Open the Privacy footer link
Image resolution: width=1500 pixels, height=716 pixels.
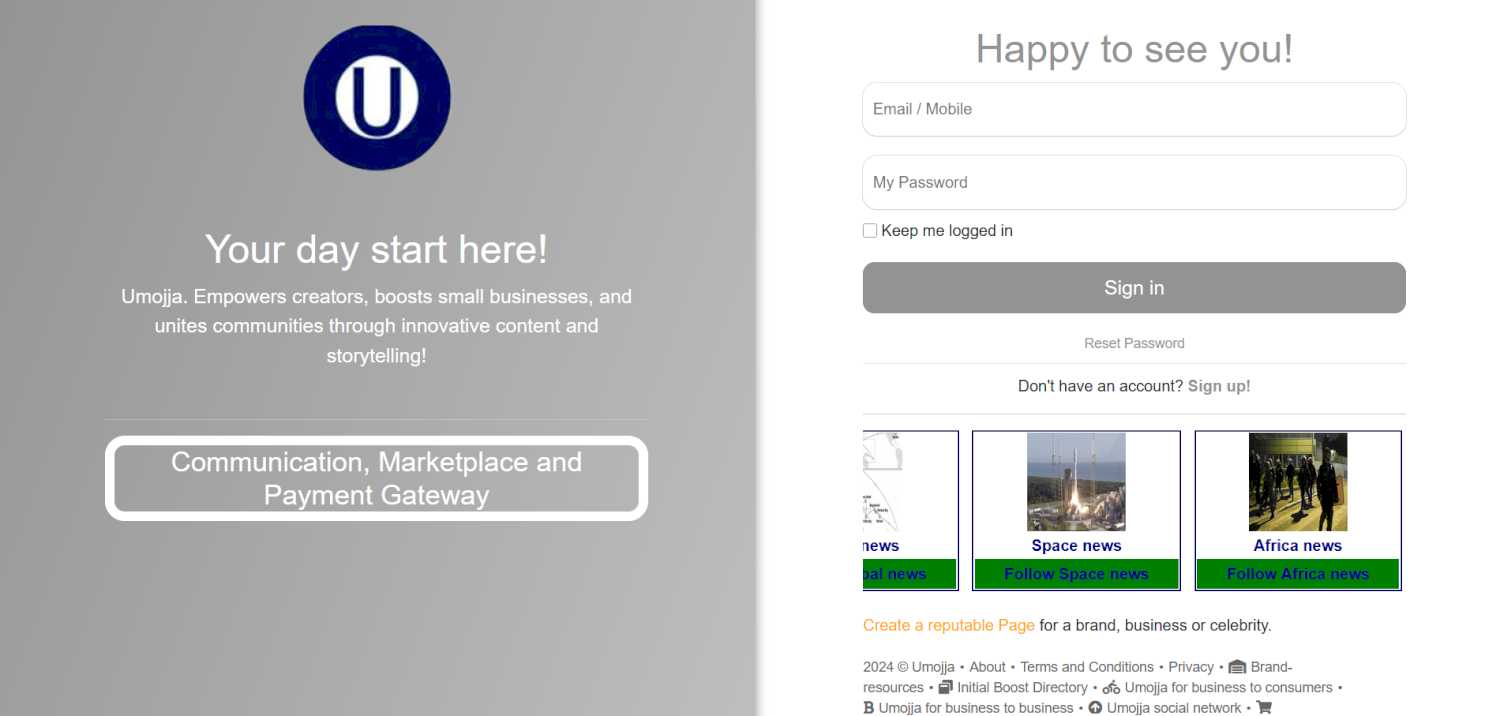pyautogui.click(x=1191, y=667)
